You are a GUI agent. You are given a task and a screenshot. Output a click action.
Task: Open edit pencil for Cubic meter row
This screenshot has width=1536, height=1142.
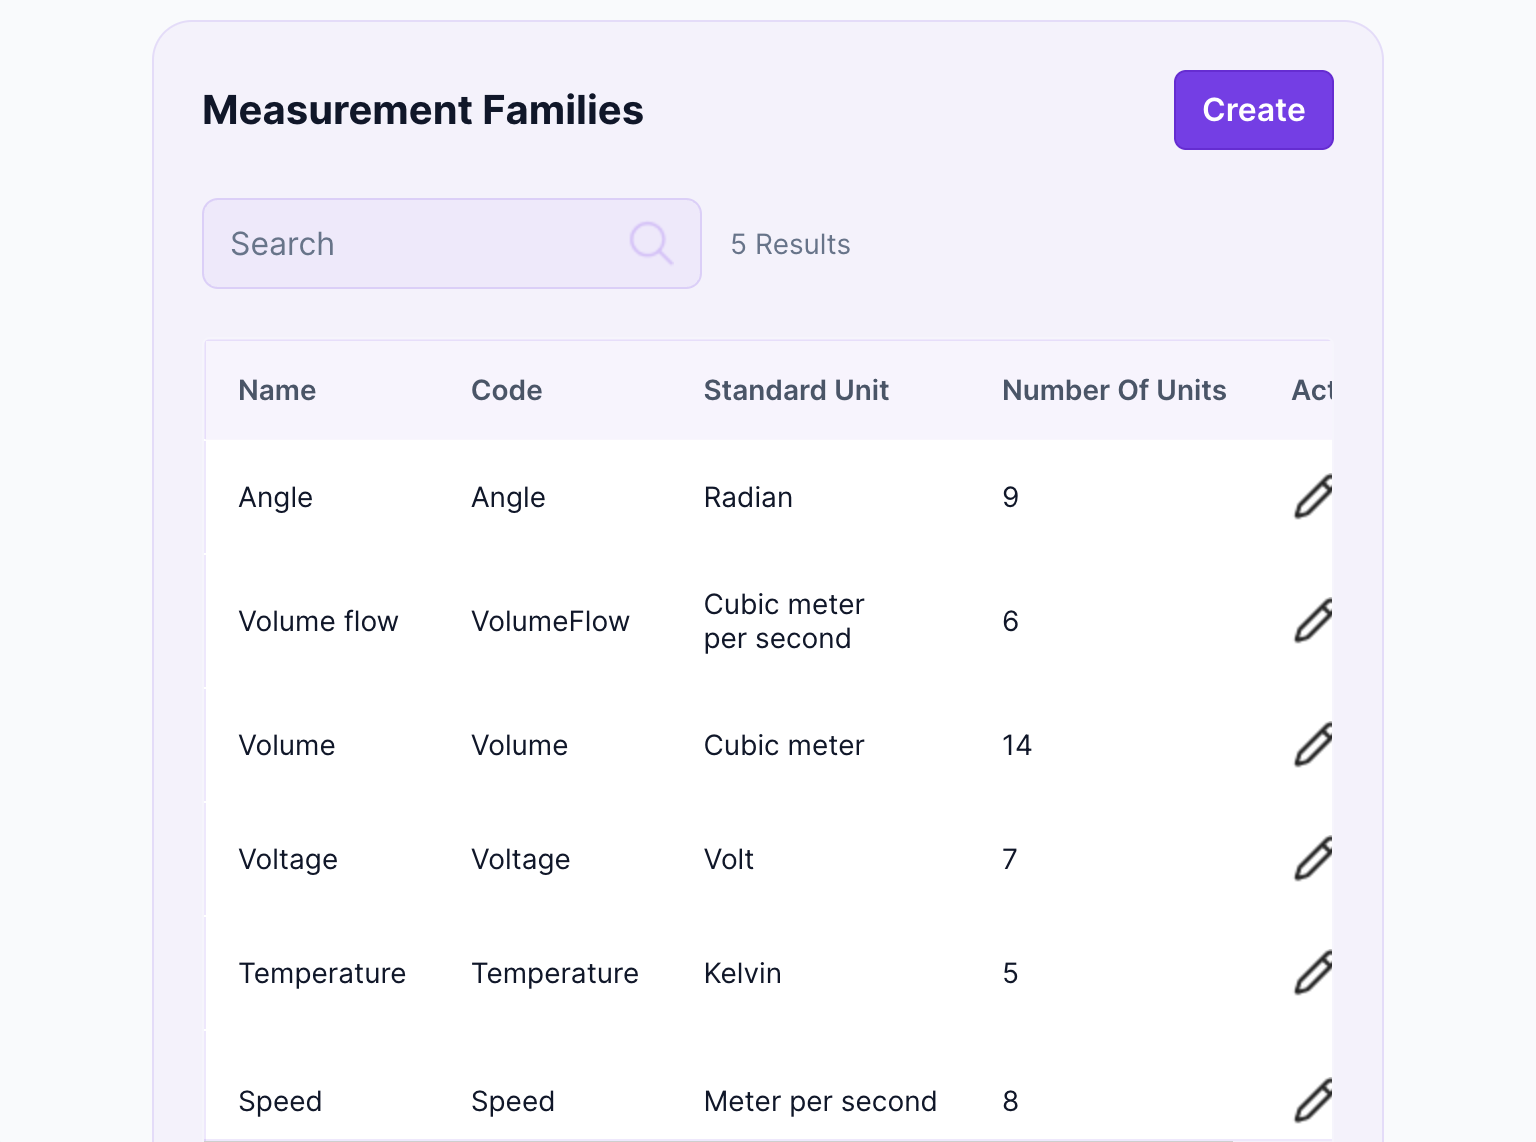(1313, 745)
